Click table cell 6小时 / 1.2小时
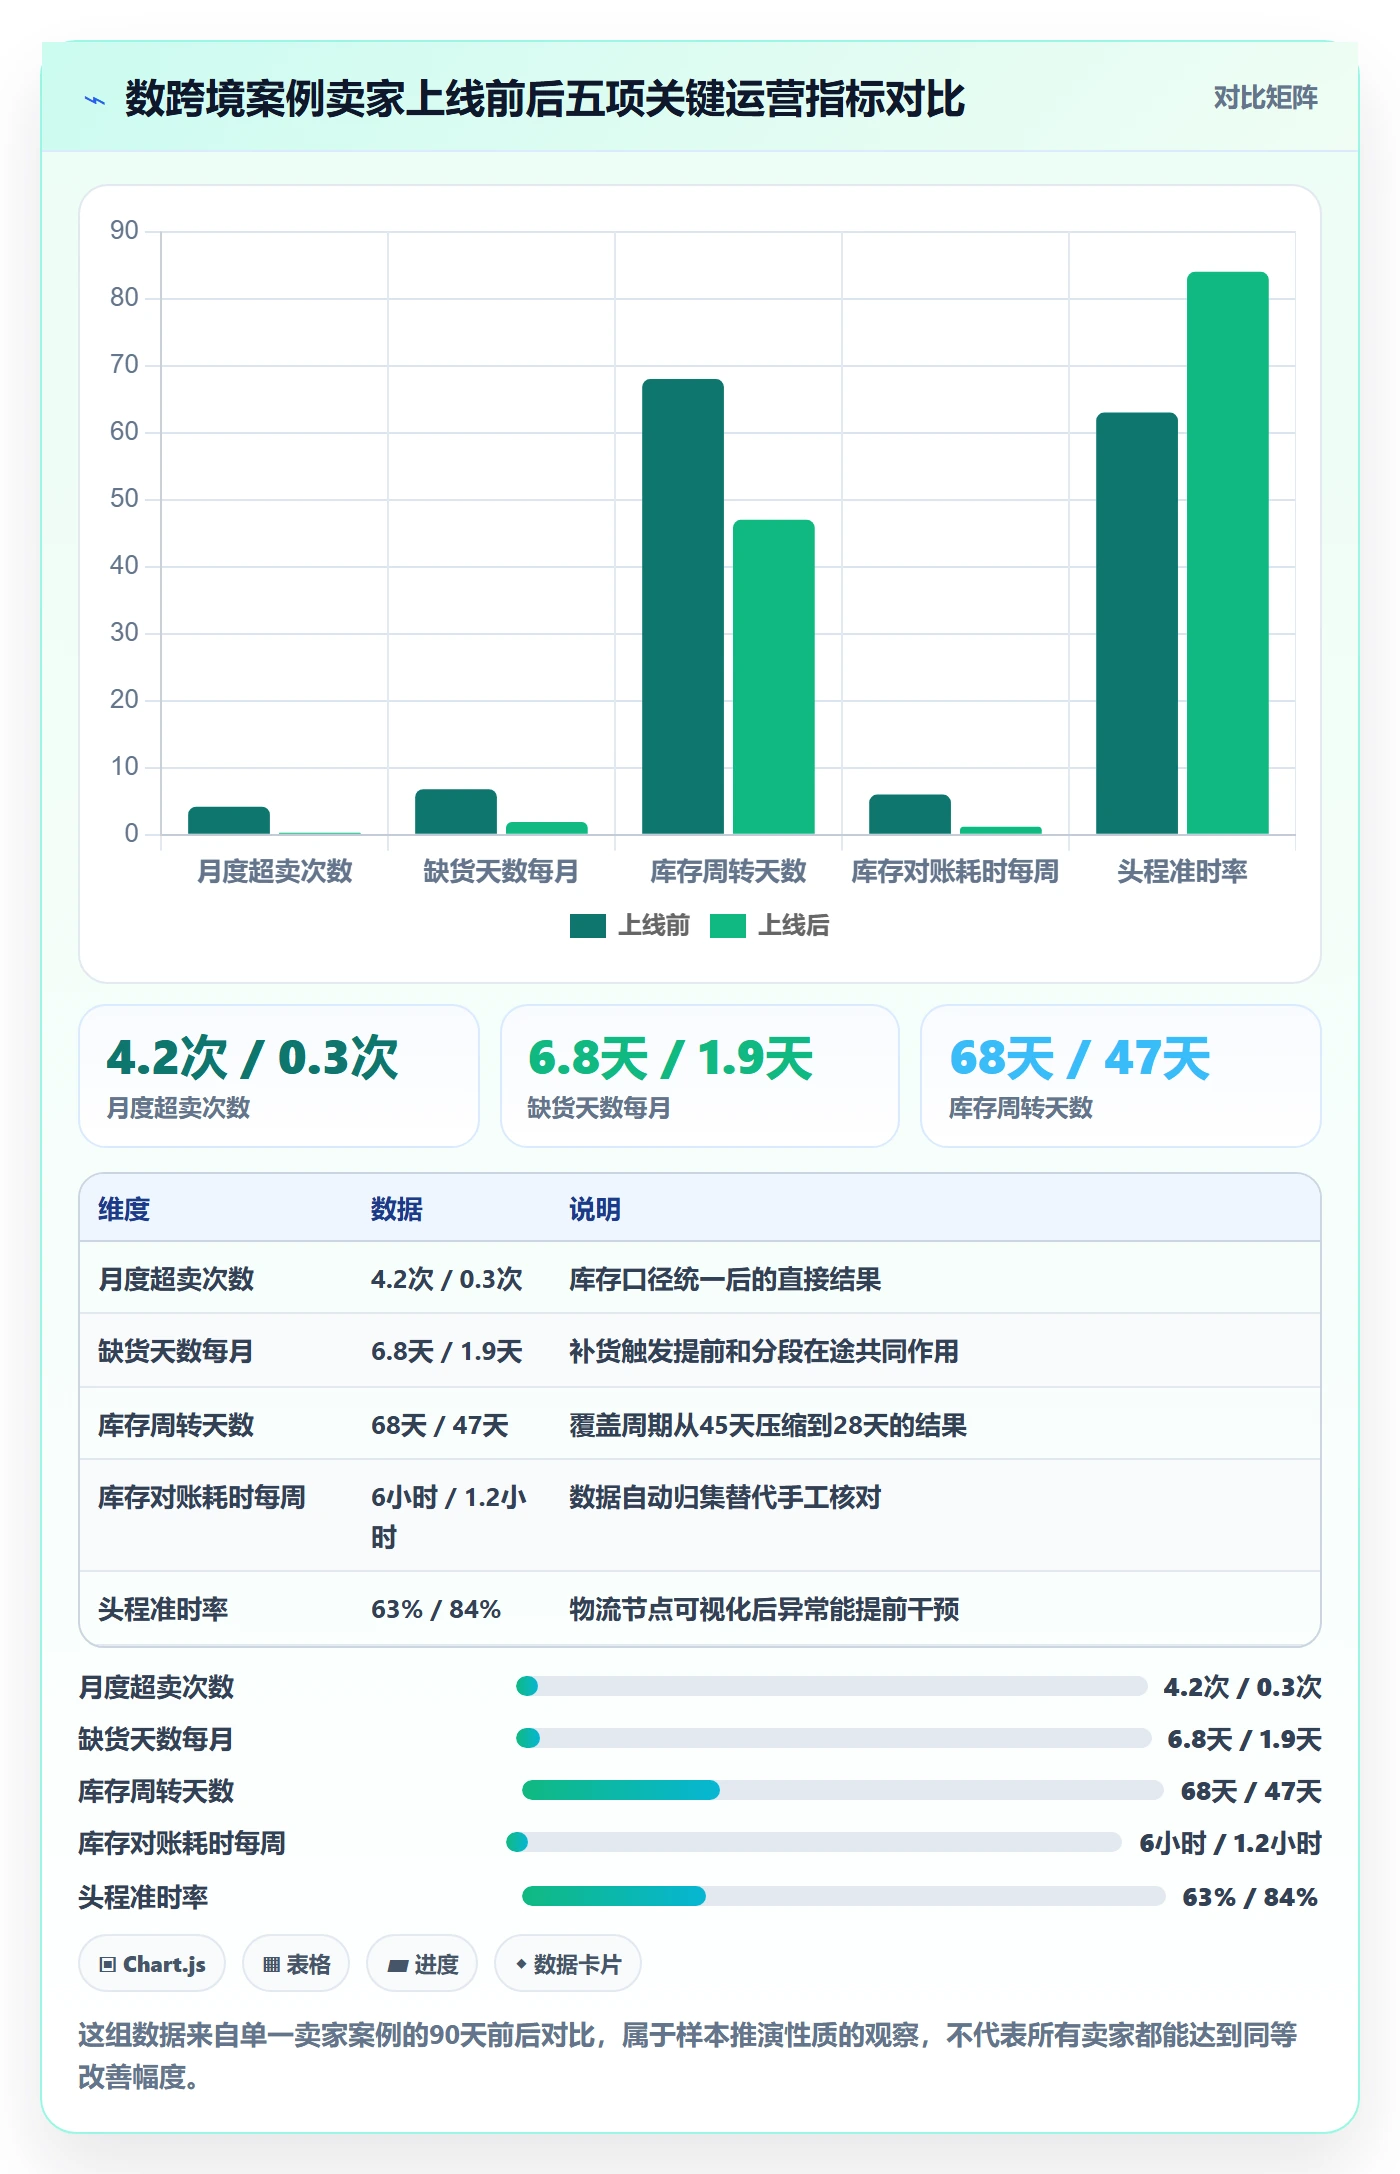This screenshot has width=1400, height=2174. click(x=449, y=1516)
